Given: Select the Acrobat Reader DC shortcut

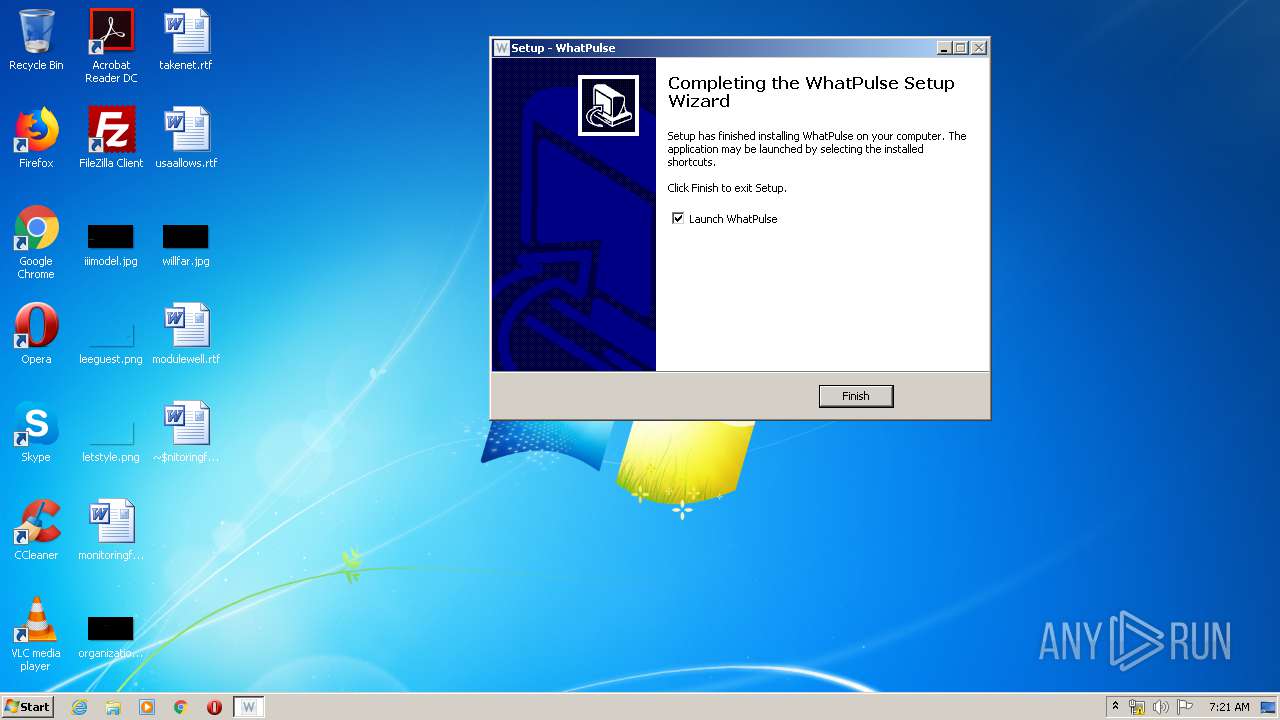Looking at the screenshot, I should pyautogui.click(x=111, y=46).
